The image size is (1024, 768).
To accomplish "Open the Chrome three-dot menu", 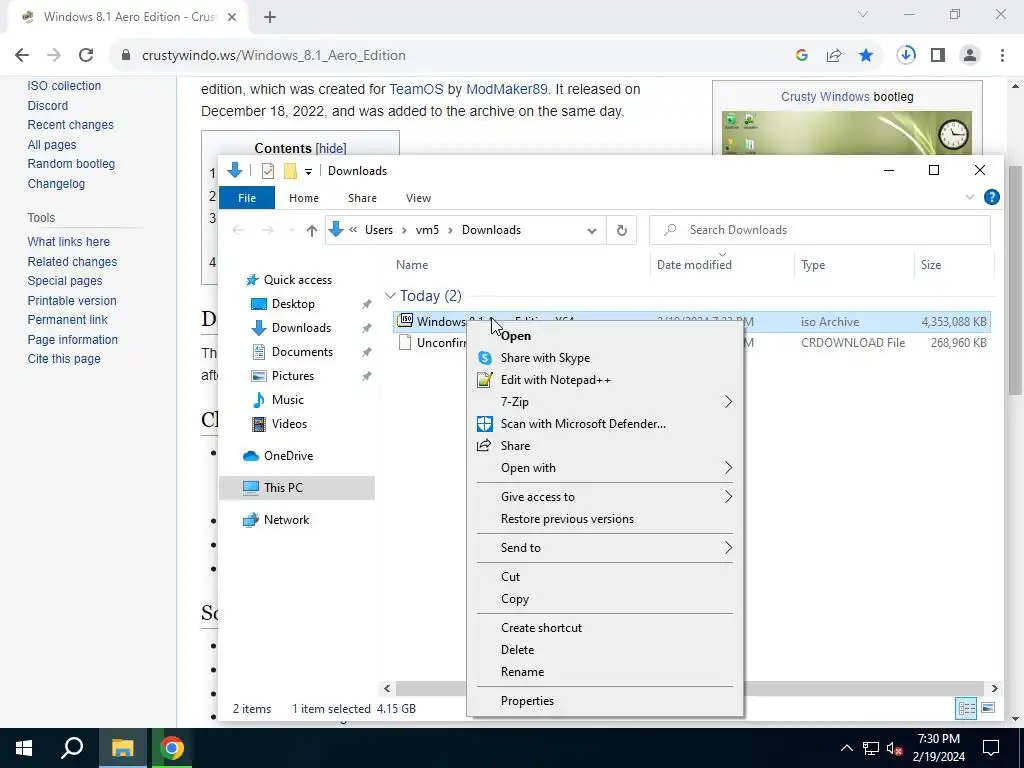I will [1002, 56].
